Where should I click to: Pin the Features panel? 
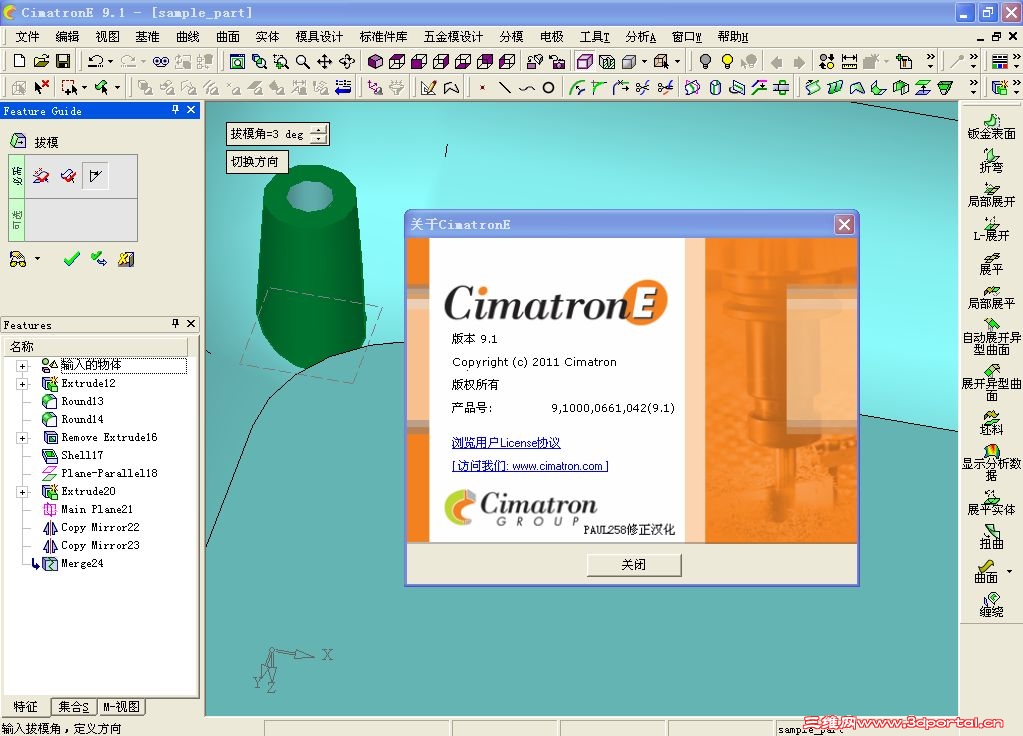[x=175, y=323]
